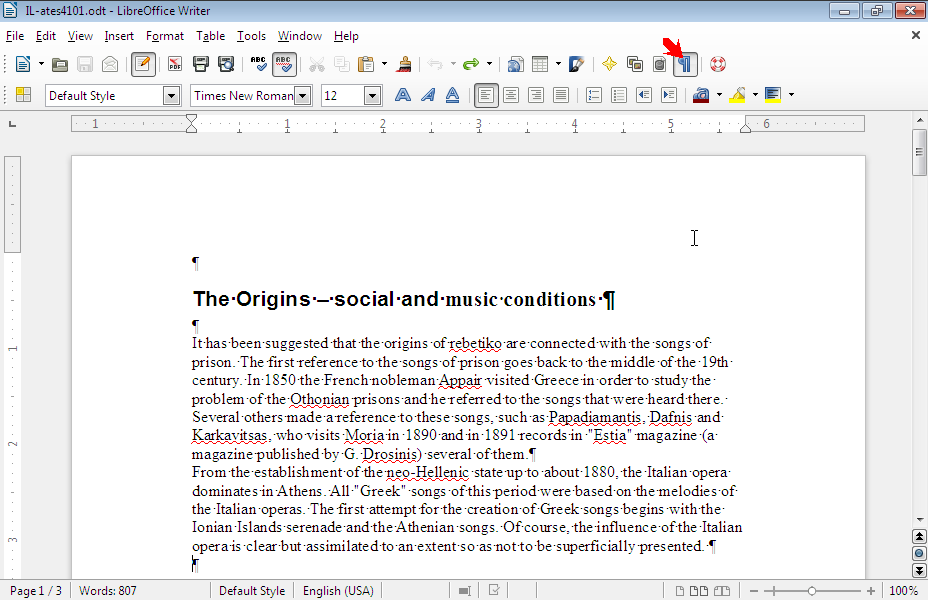Click the Copy icon
The width and height of the screenshot is (928, 600).
click(x=341, y=64)
